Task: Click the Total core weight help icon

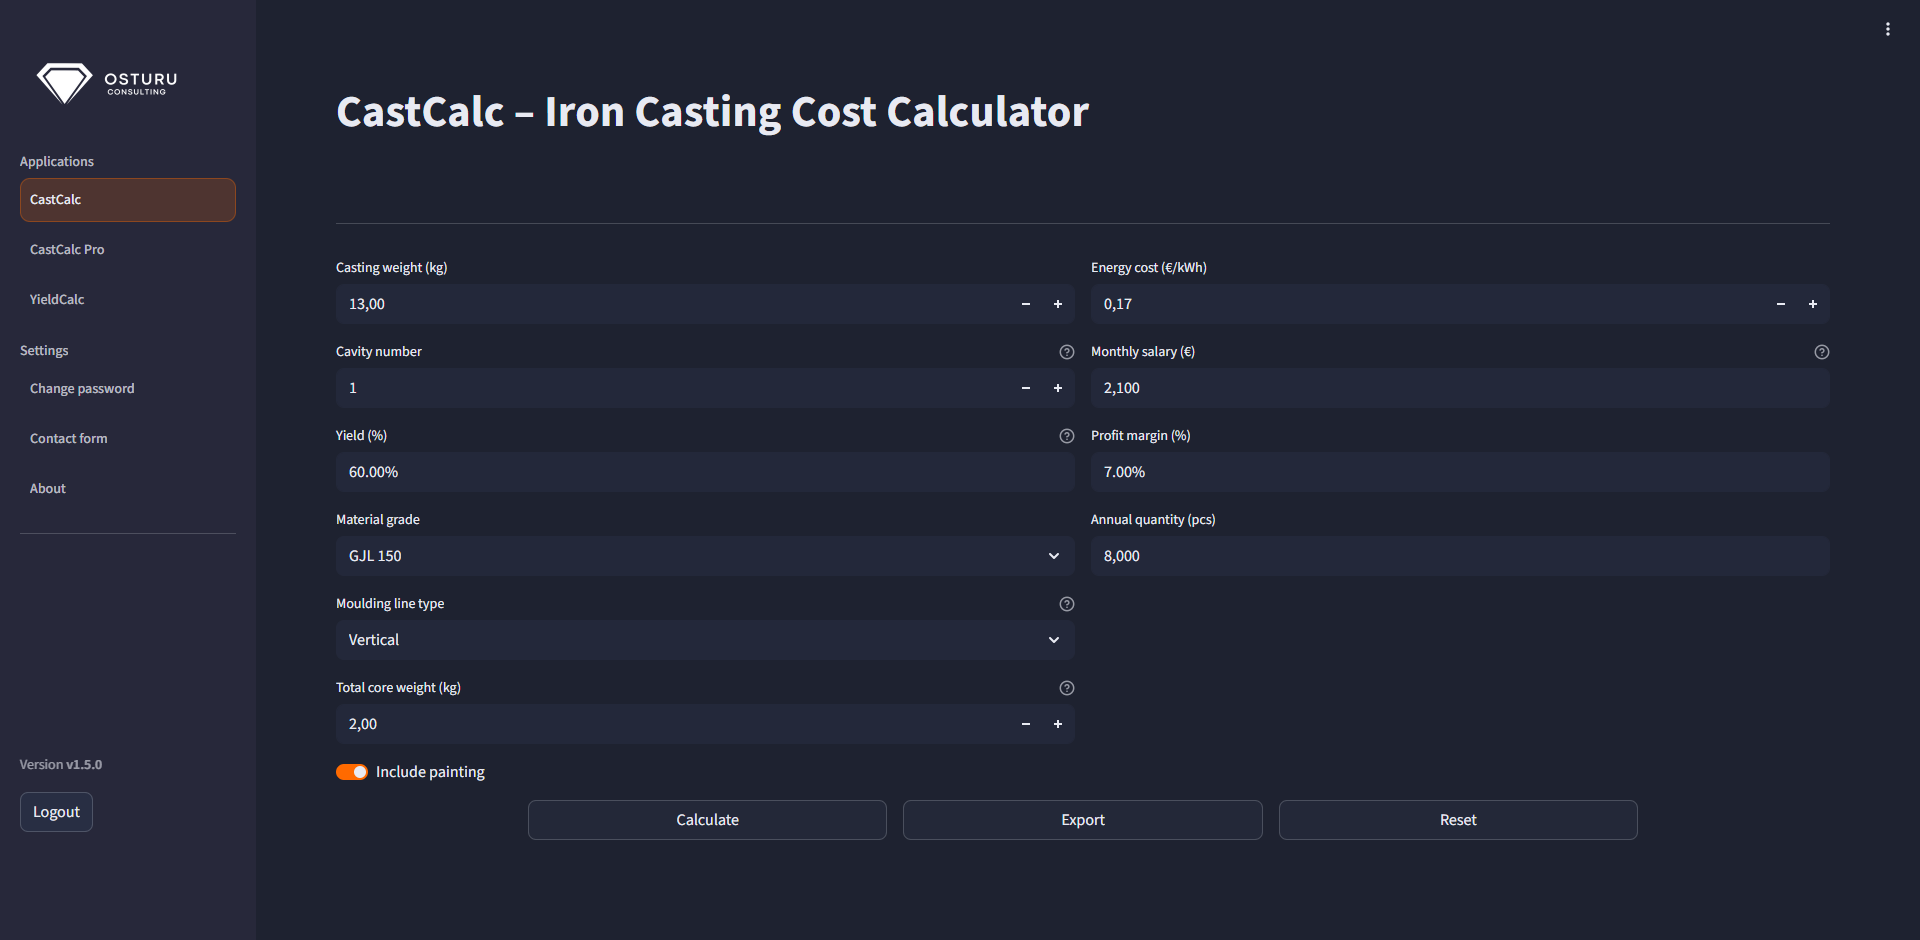Action: [x=1066, y=688]
